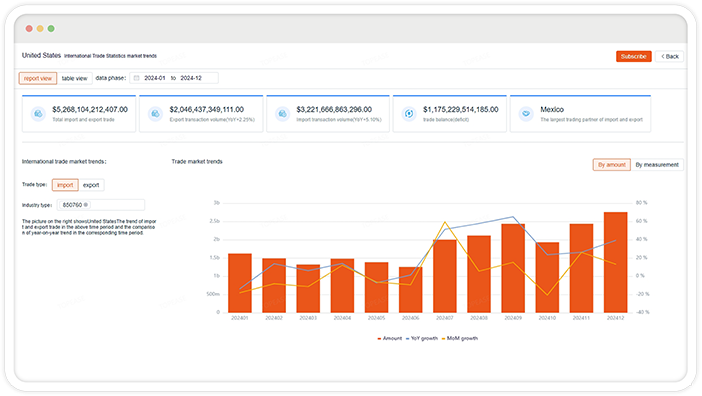Click trade balance $1,175,229,514,185.00
The image size is (702, 396).
click(461, 110)
